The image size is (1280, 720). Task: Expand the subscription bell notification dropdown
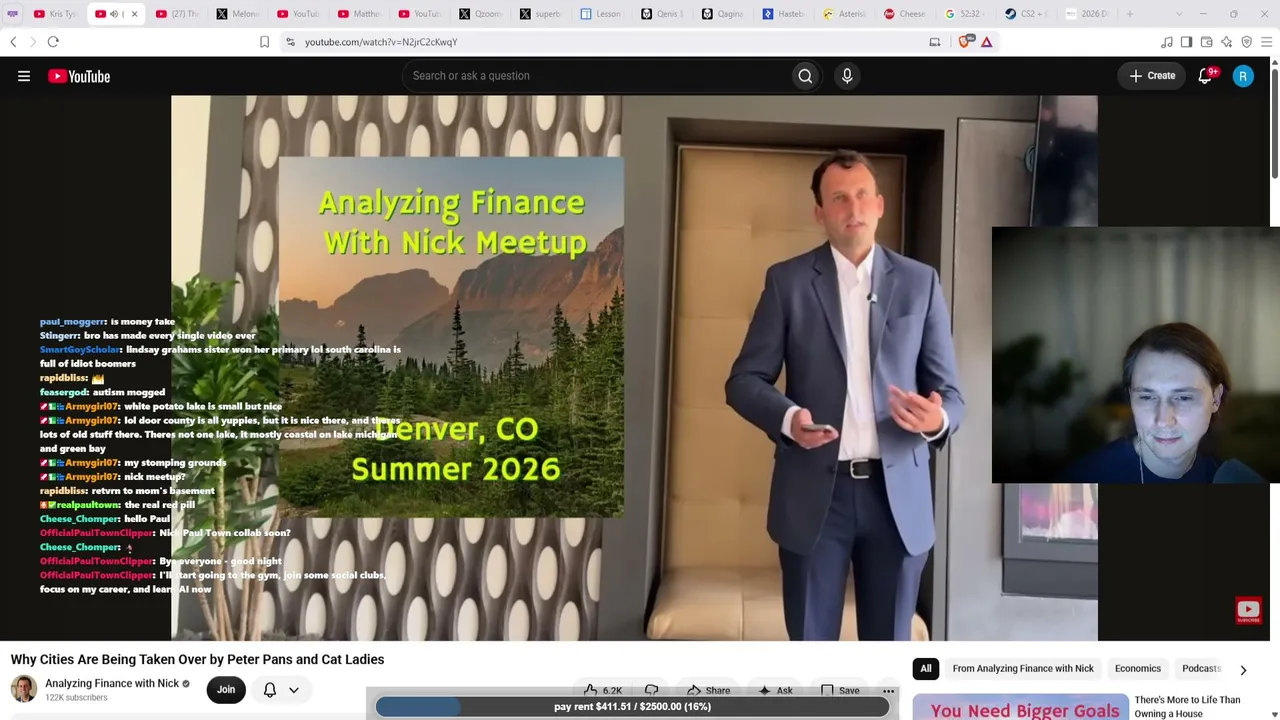(x=281, y=690)
